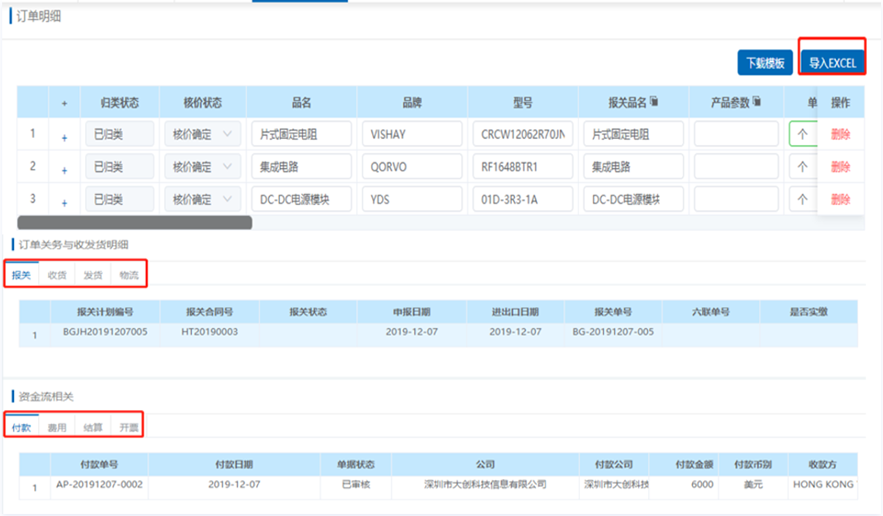883x516 pixels.
Task: Switch to the 物流 tab
Action: point(129,275)
